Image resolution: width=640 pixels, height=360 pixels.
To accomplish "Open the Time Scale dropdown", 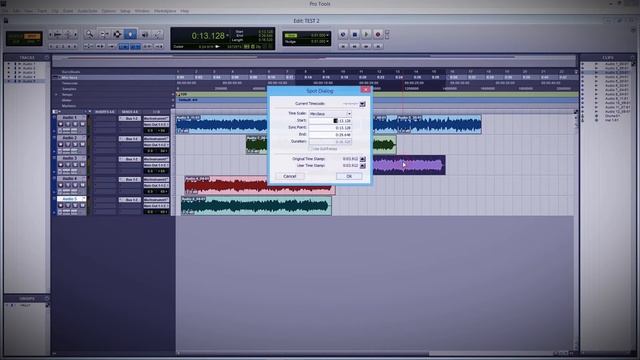I will tap(330, 113).
